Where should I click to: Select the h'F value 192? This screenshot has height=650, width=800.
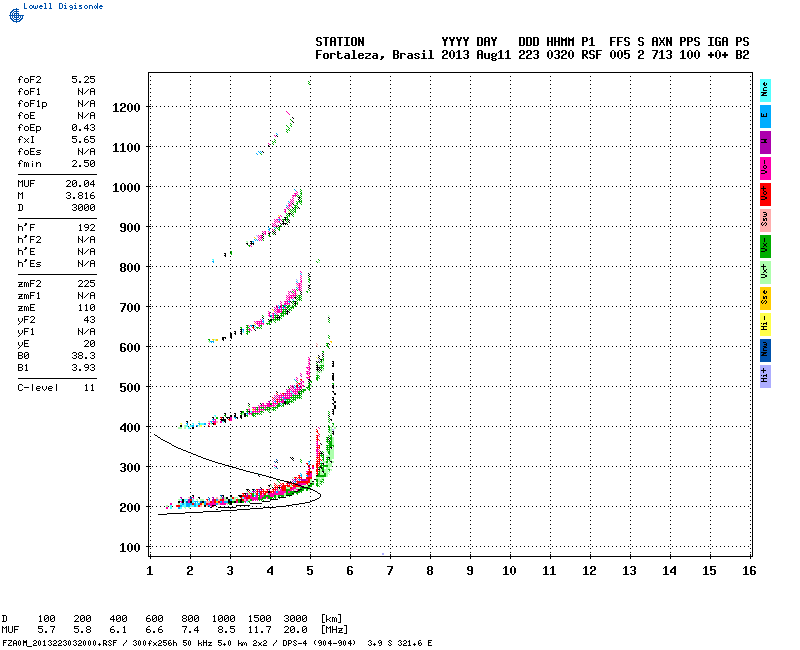pos(87,228)
